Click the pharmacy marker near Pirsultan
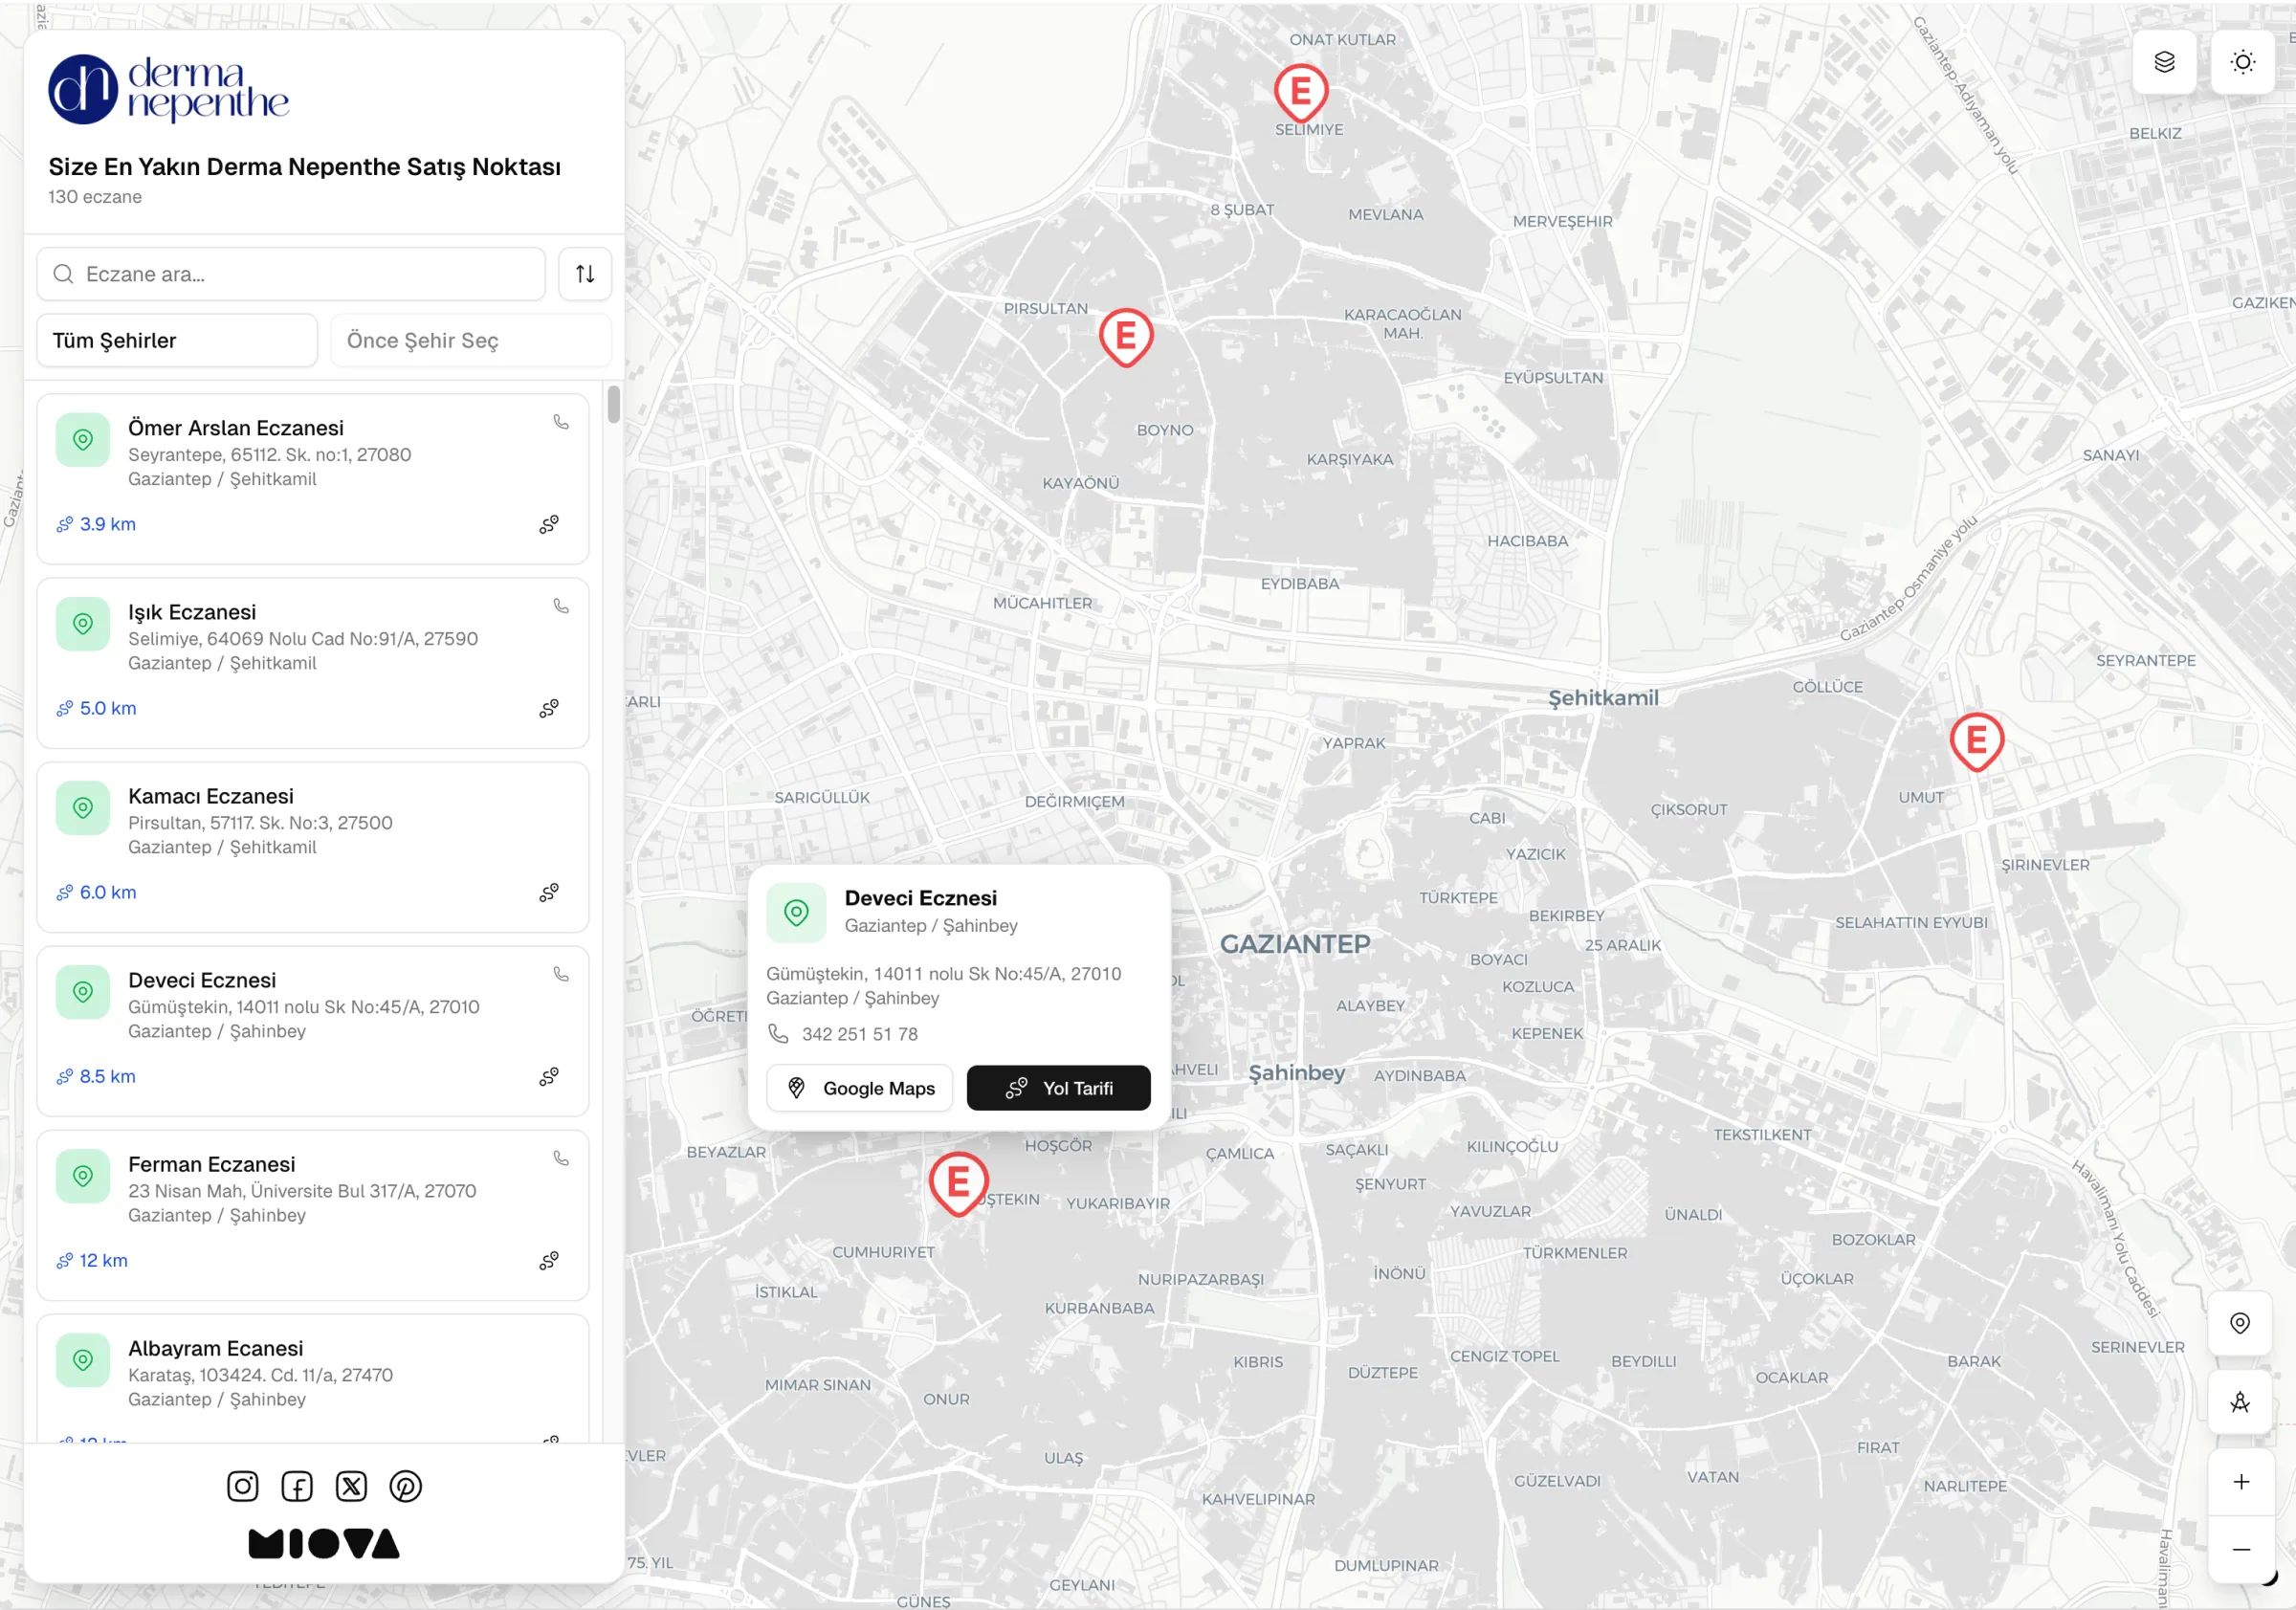 pyautogui.click(x=1126, y=337)
